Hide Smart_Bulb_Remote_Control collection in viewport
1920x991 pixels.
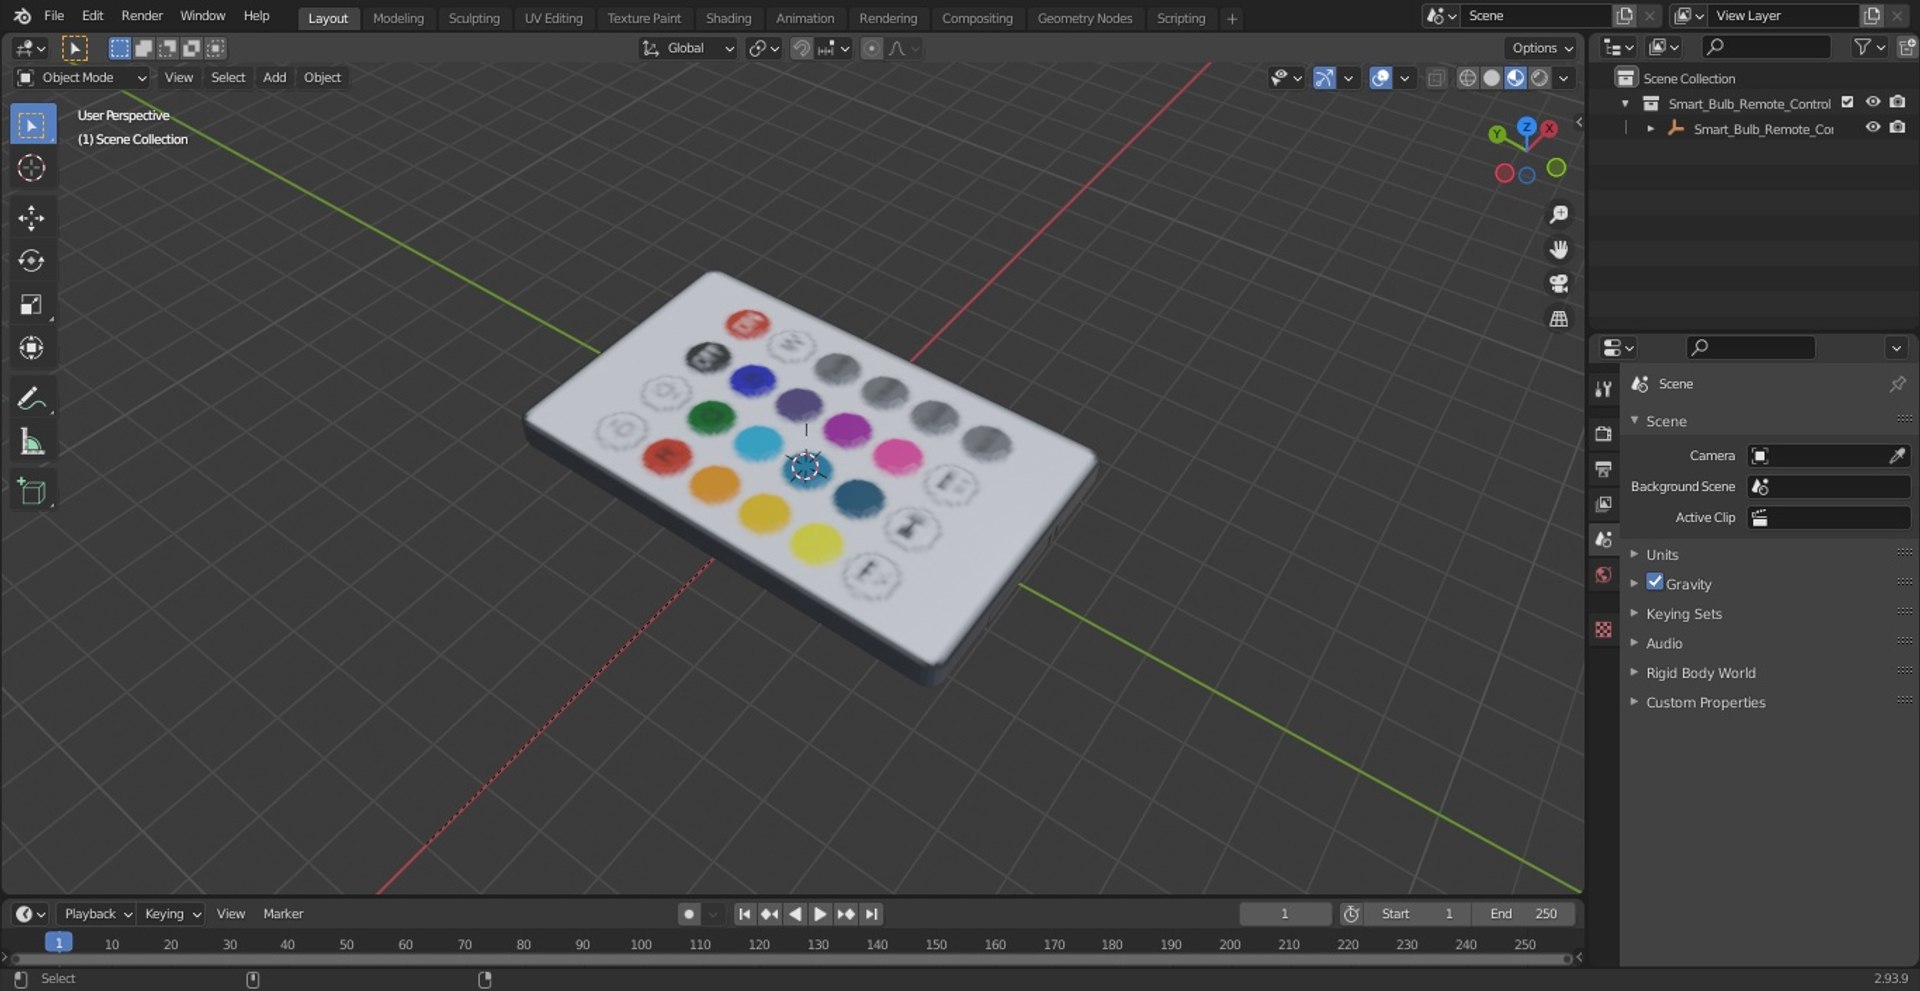coord(1872,103)
